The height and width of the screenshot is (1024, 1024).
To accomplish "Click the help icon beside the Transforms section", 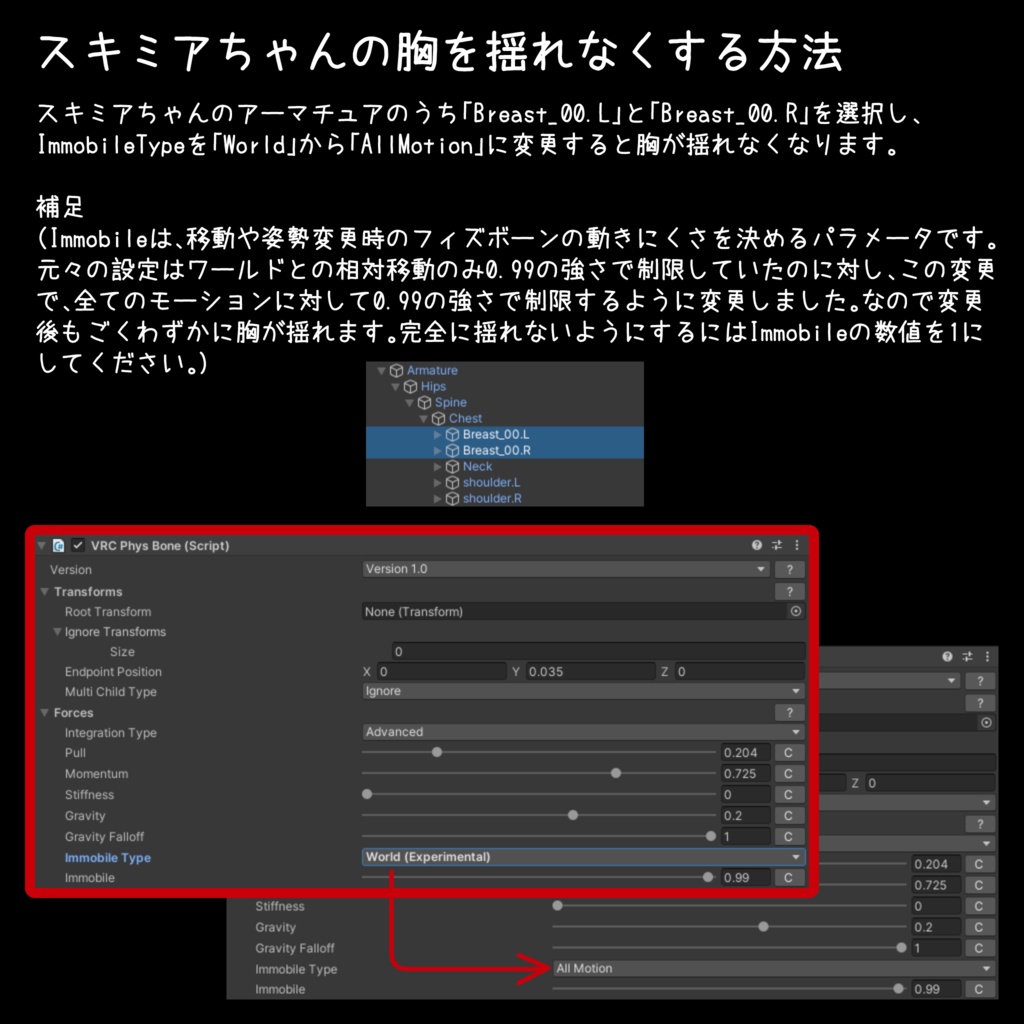I will 789,591.
